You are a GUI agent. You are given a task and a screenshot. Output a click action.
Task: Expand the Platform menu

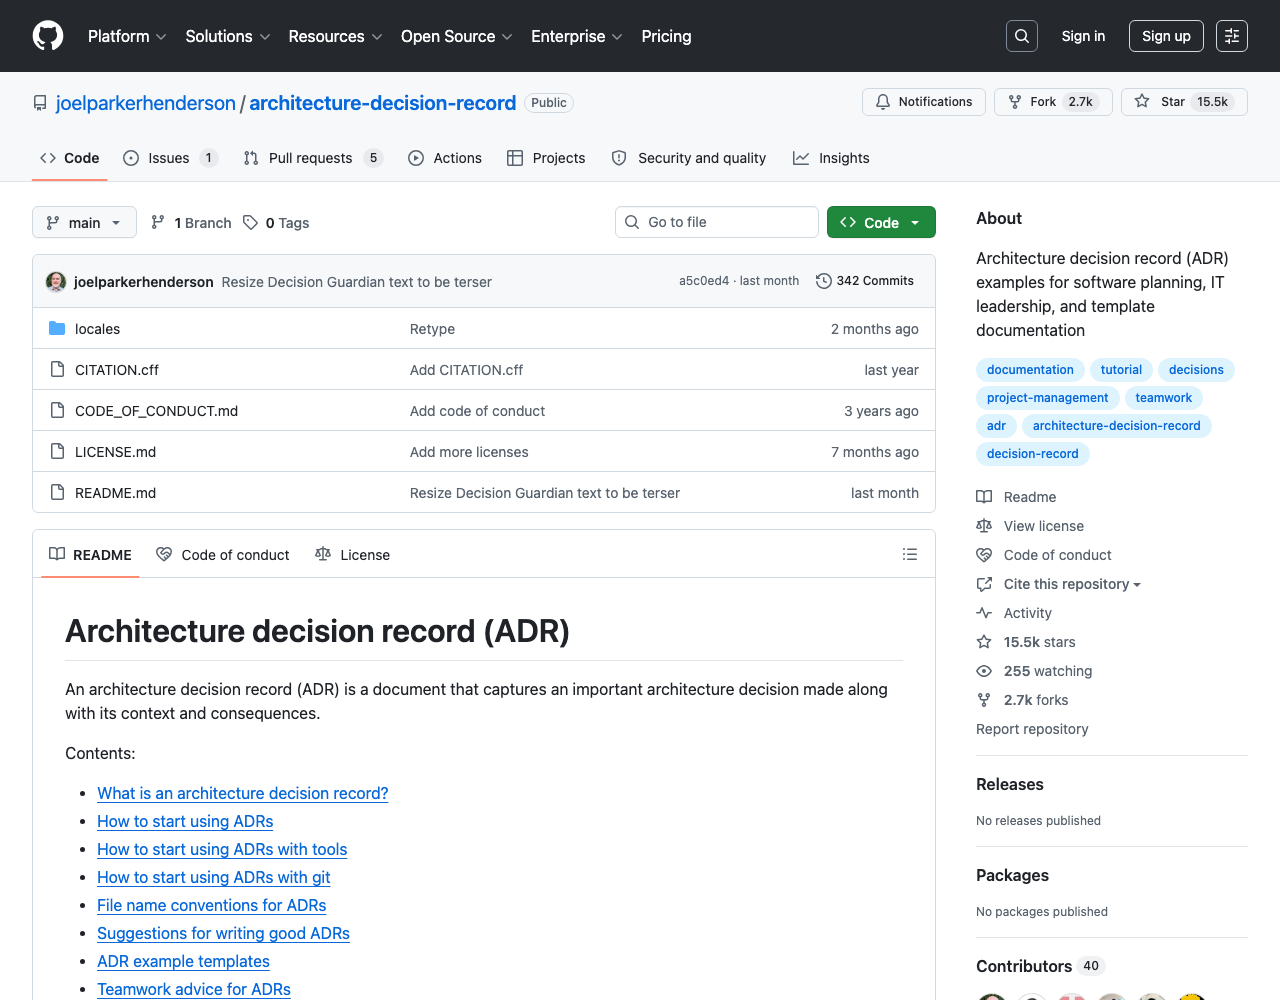(x=127, y=36)
